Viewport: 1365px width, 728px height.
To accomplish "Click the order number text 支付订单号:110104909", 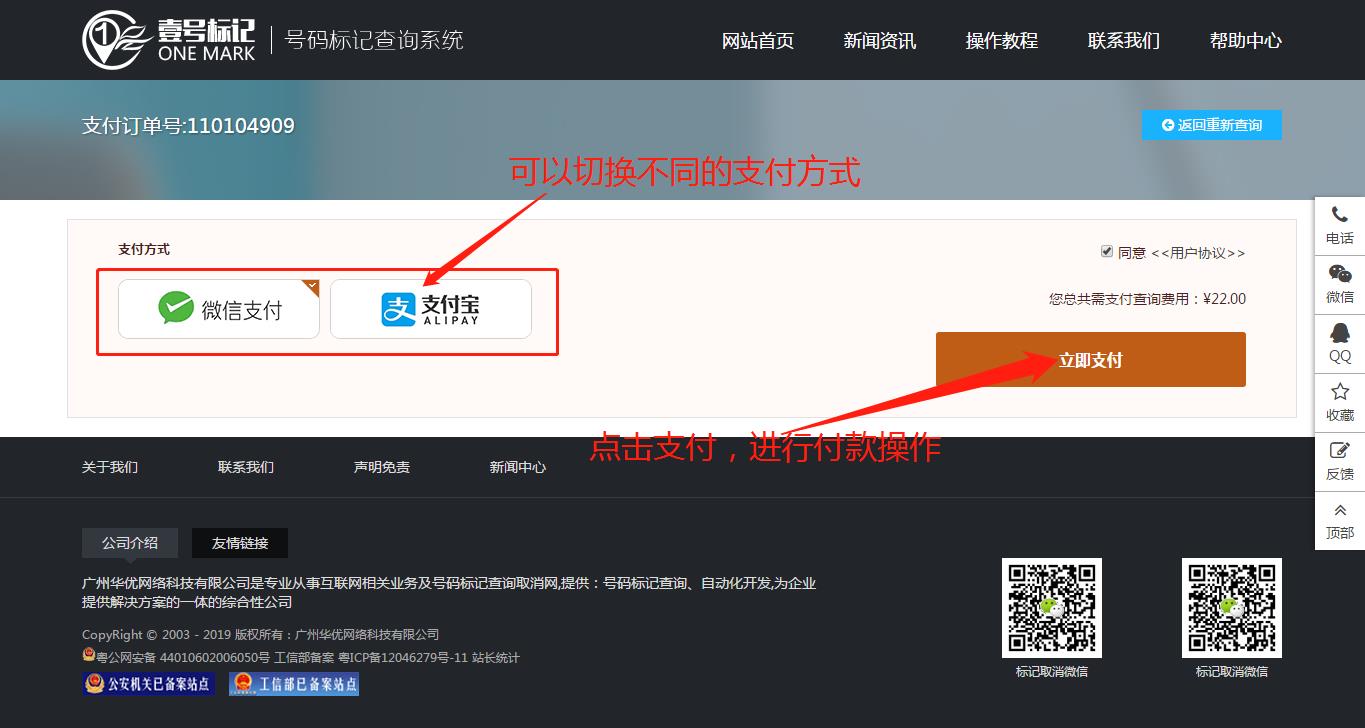I will click(188, 126).
